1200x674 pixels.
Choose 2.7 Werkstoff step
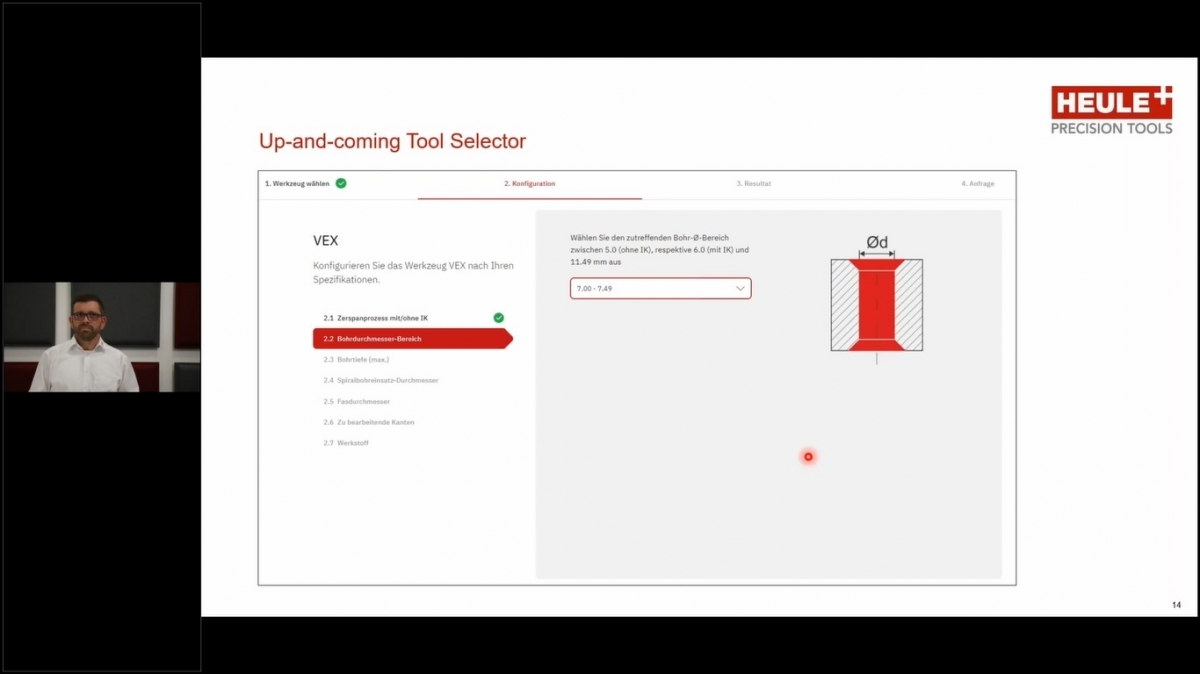pyautogui.click(x=346, y=443)
